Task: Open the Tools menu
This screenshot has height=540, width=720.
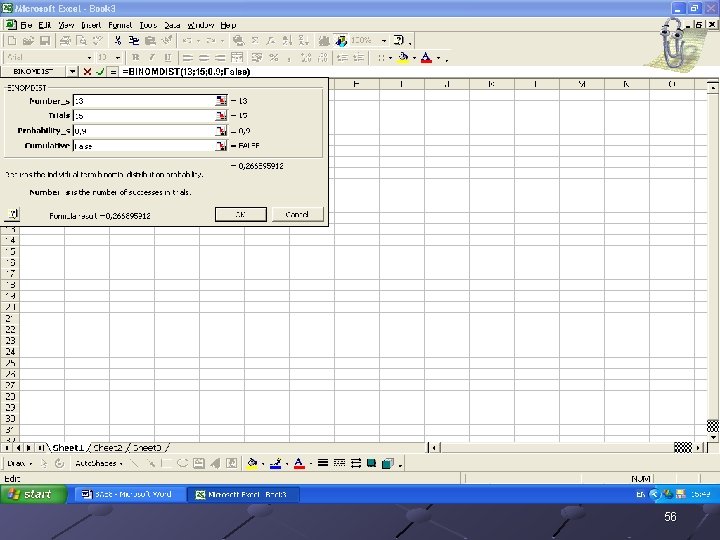Action: [x=148, y=25]
